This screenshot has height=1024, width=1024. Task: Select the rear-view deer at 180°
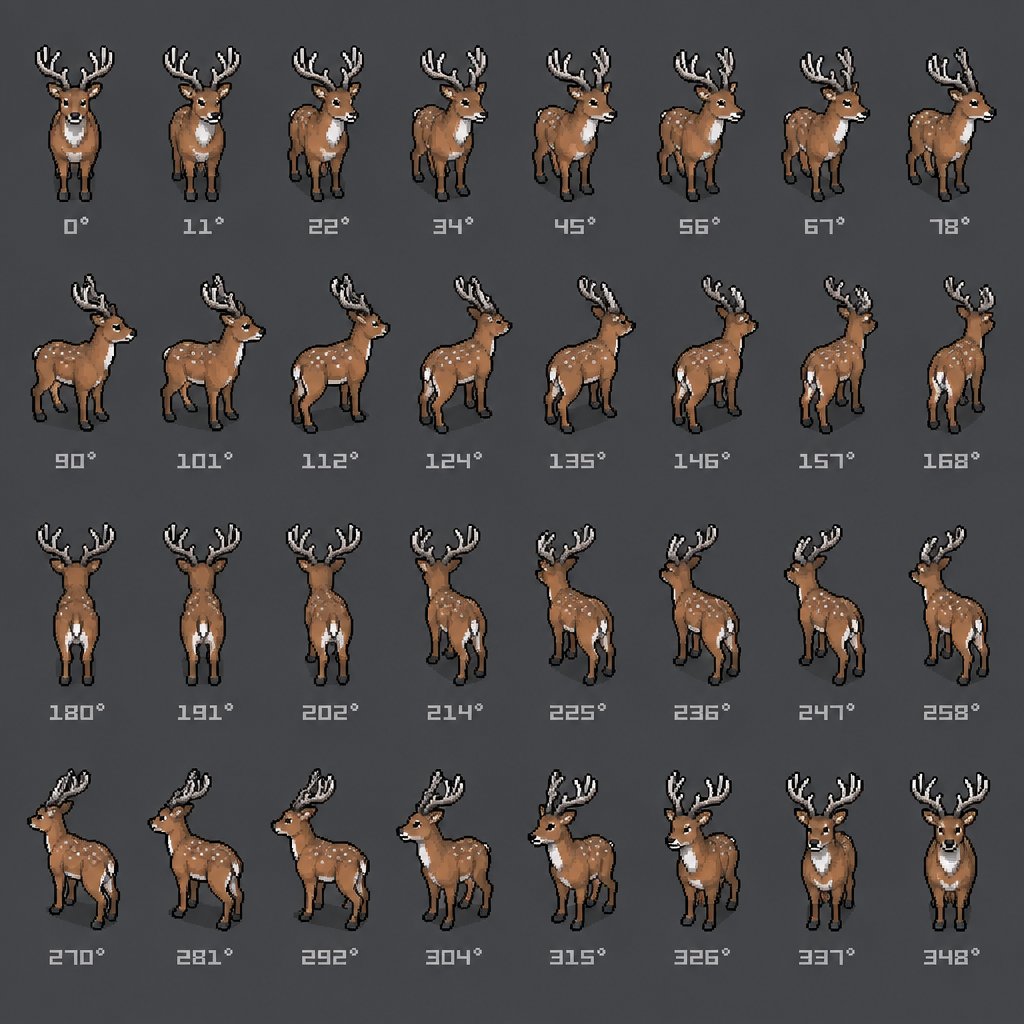(x=76, y=603)
